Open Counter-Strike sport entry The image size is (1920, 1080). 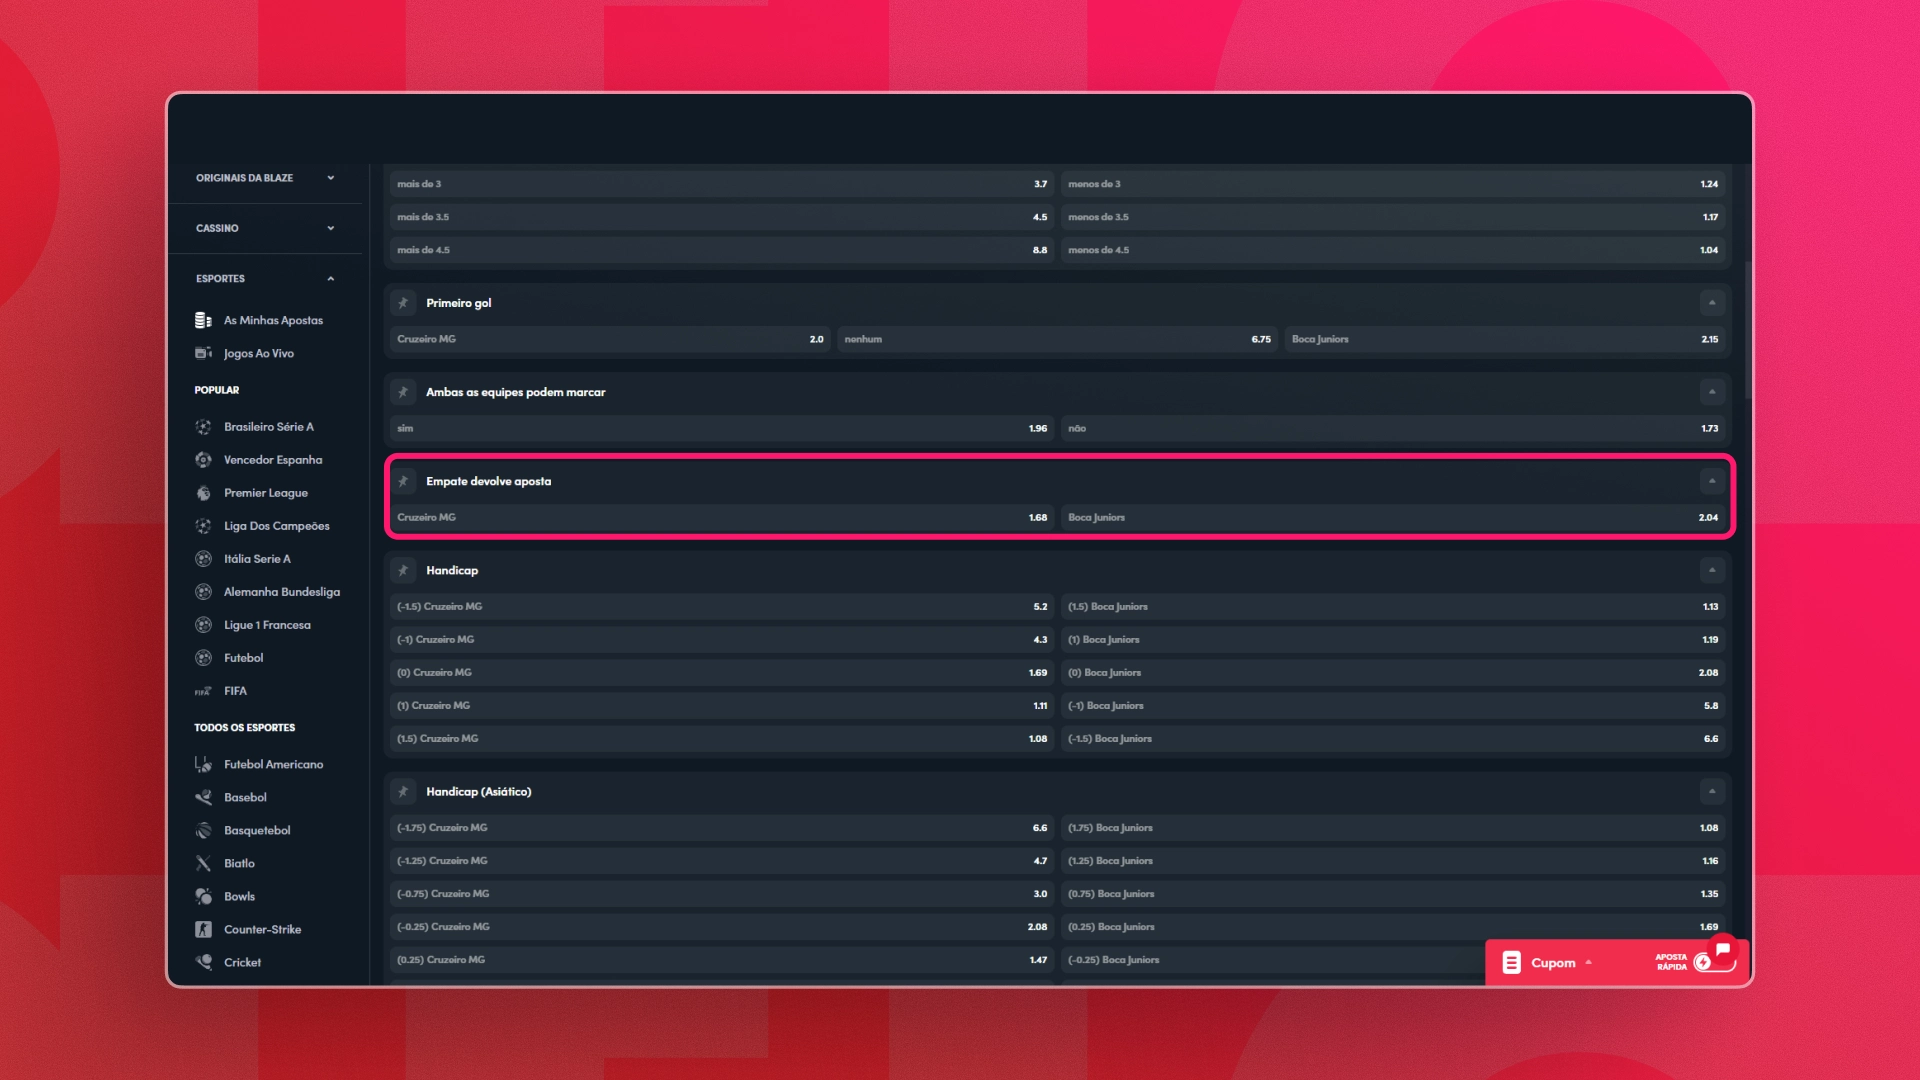click(x=262, y=929)
